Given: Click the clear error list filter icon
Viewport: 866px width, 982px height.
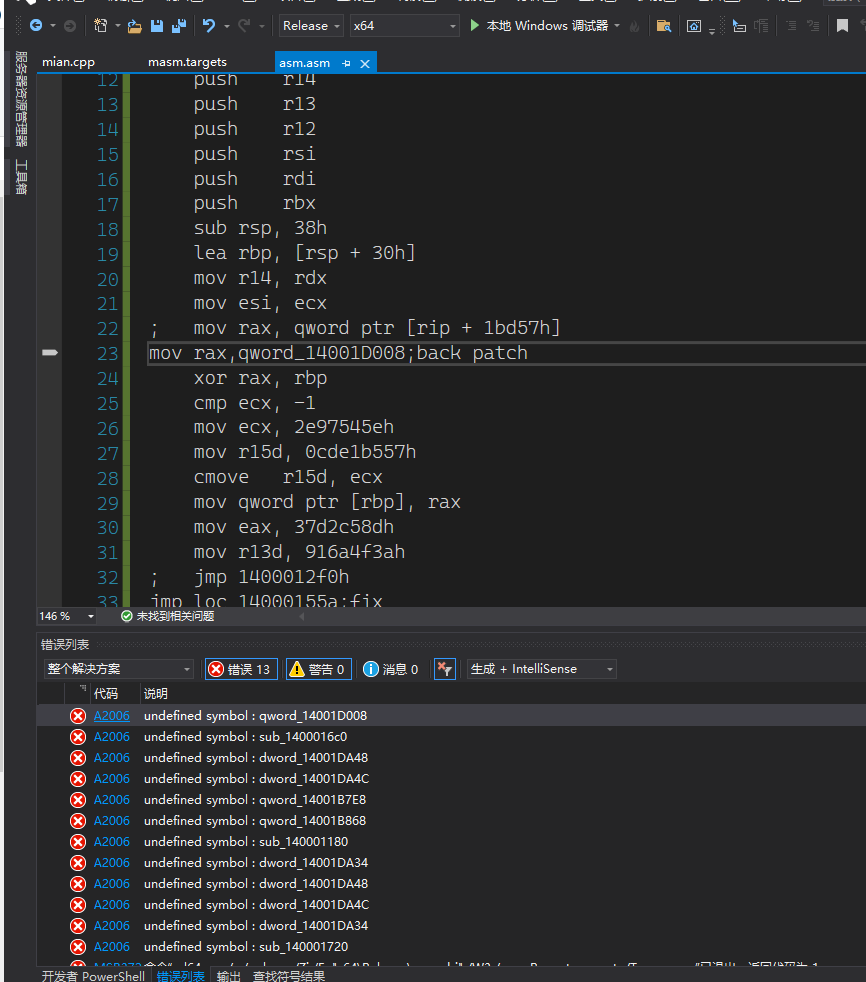Looking at the screenshot, I should click(445, 669).
